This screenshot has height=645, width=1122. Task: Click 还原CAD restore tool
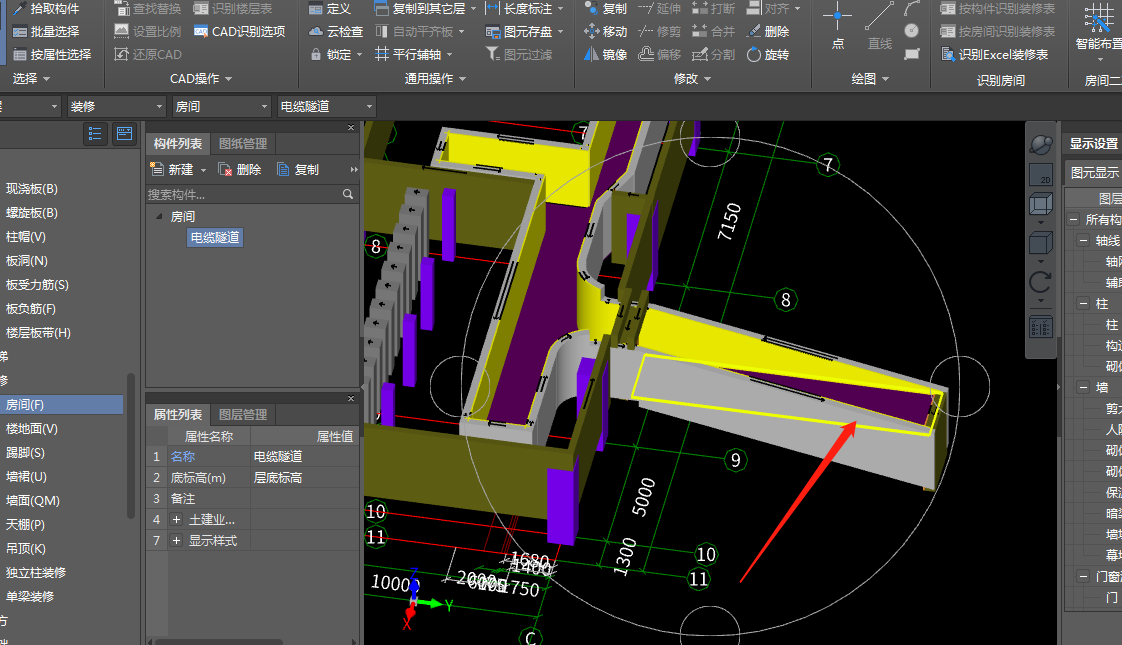coord(148,54)
